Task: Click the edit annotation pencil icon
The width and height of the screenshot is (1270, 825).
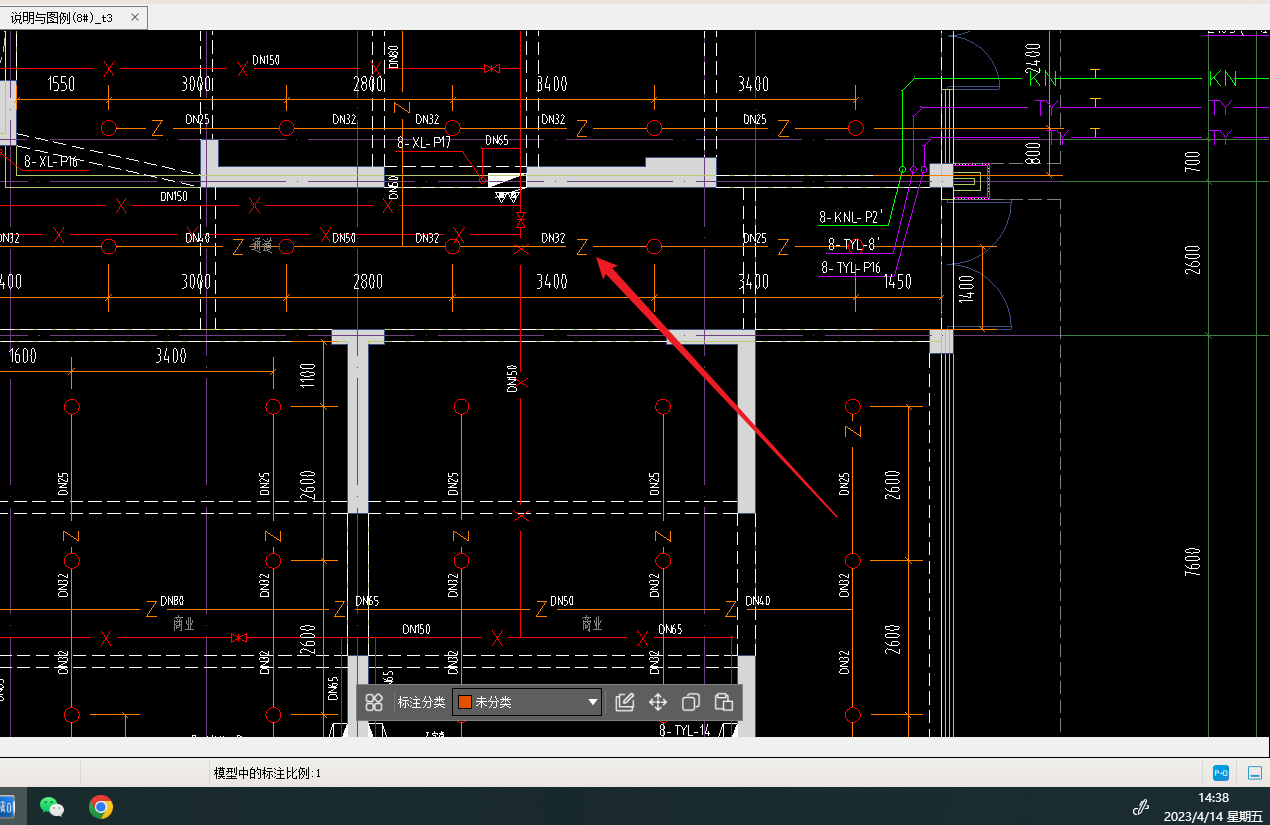Action: tap(625, 702)
